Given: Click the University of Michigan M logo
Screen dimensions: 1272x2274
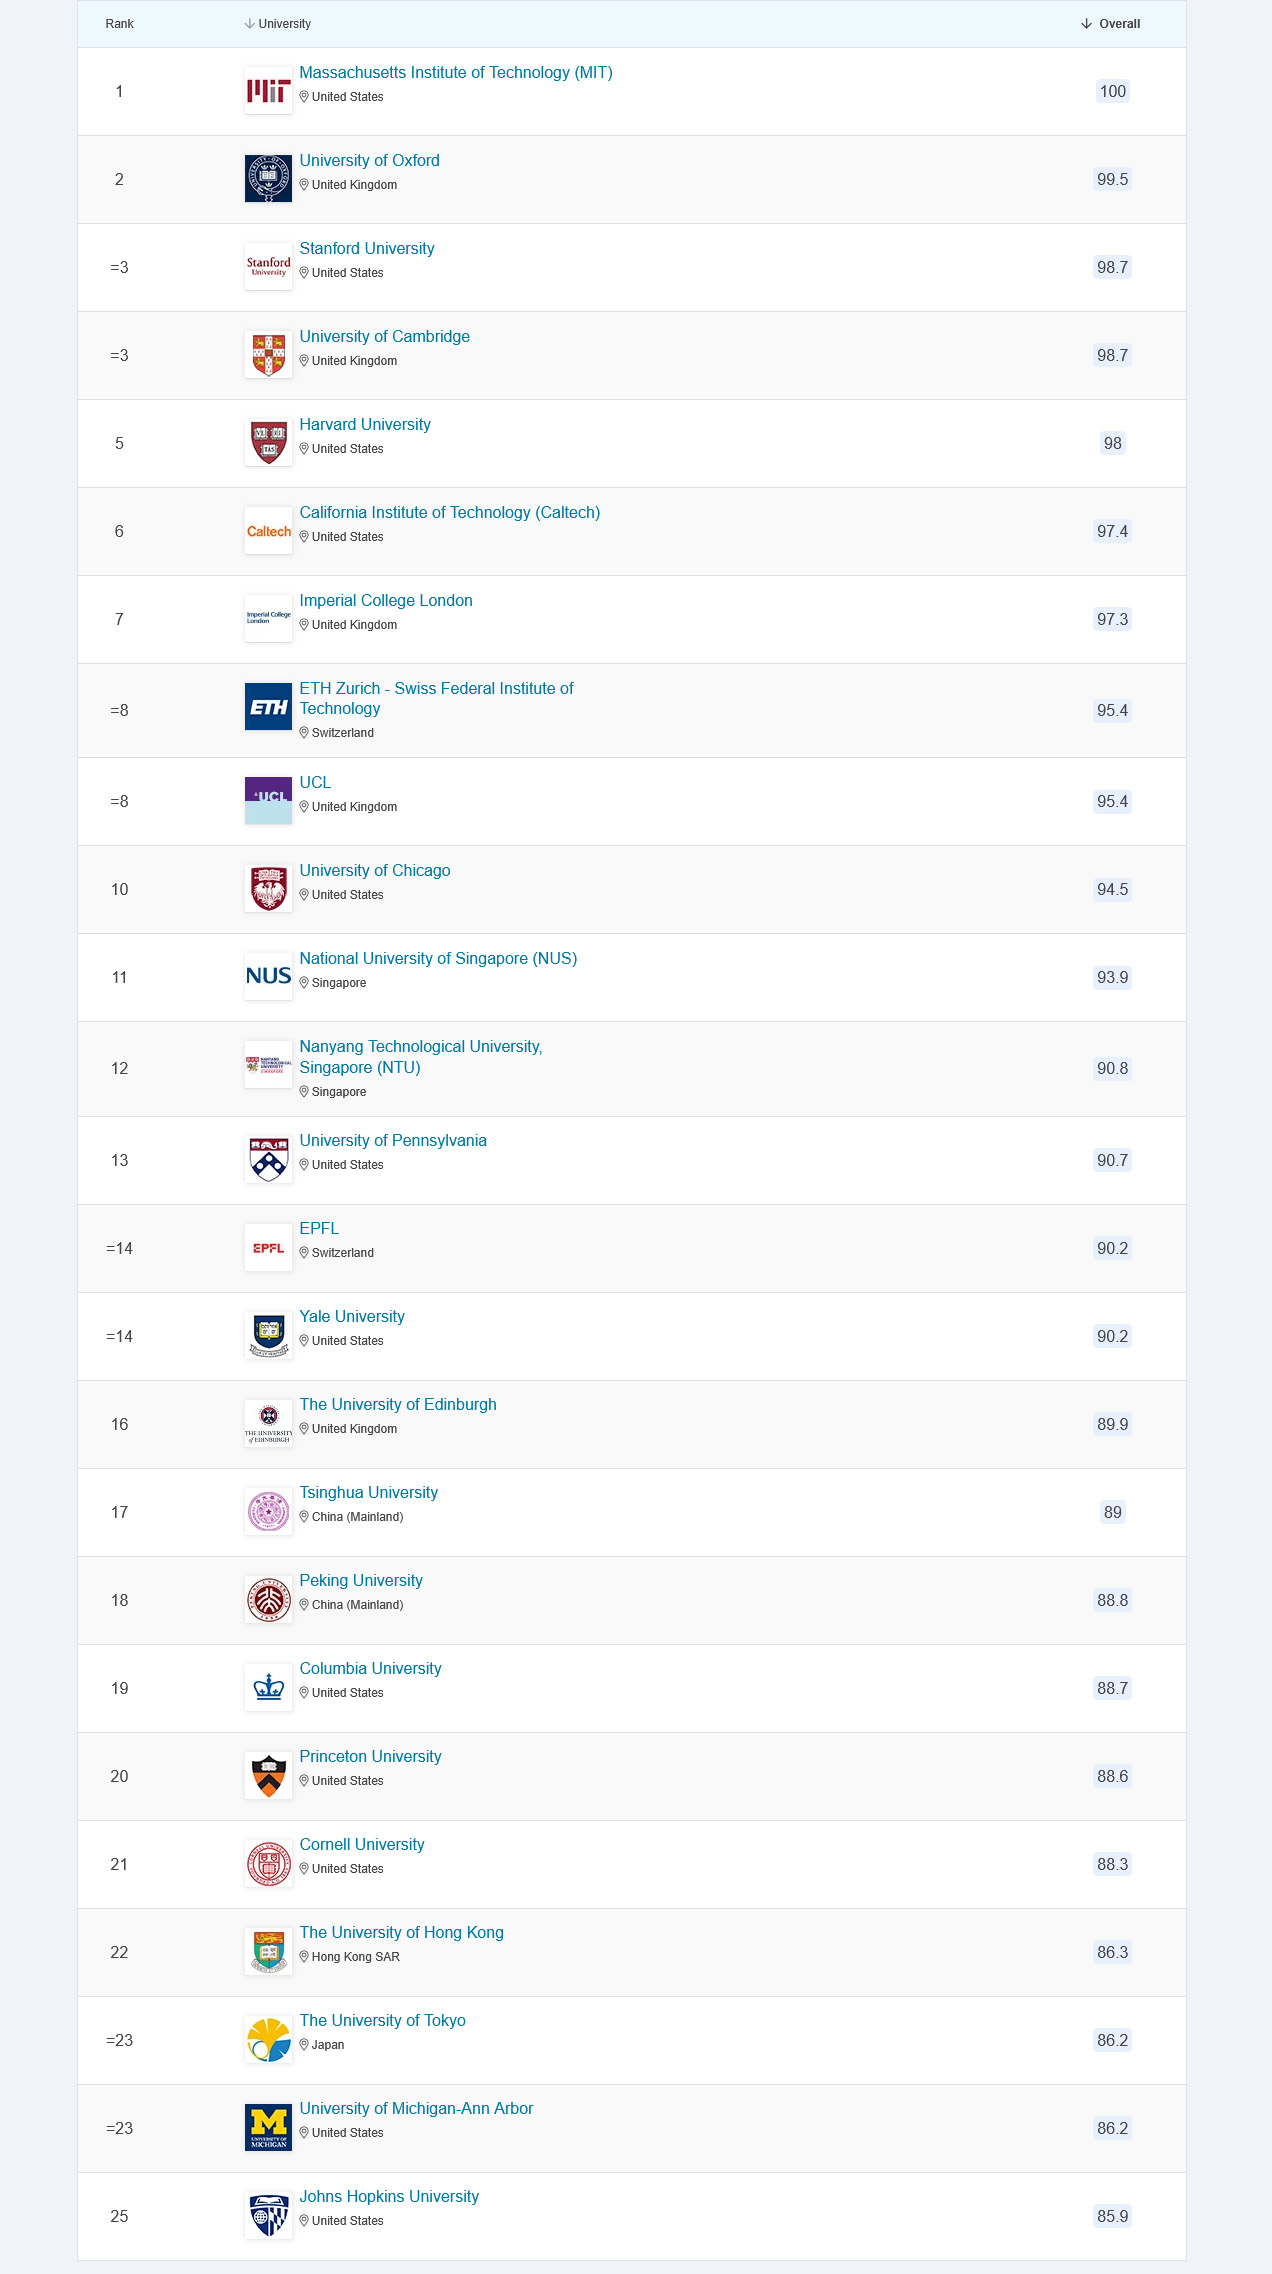Looking at the screenshot, I should [268, 2127].
